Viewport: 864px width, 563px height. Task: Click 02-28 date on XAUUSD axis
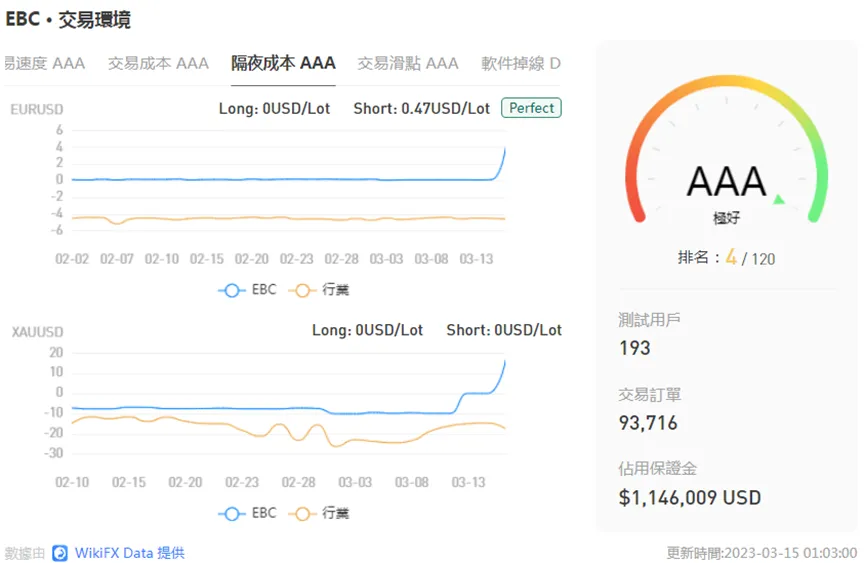click(298, 483)
